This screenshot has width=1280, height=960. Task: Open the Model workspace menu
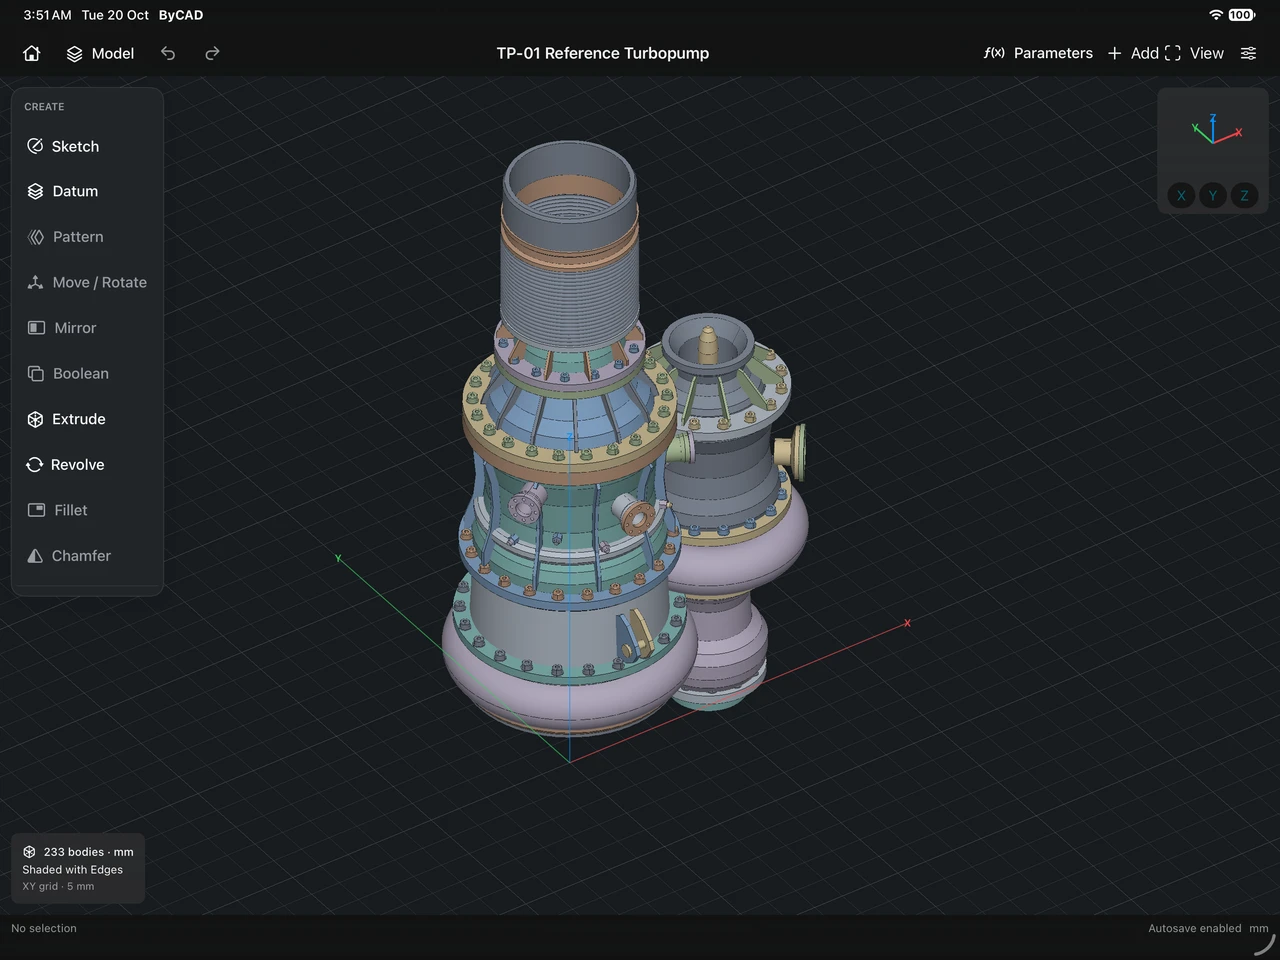tap(100, 53)
